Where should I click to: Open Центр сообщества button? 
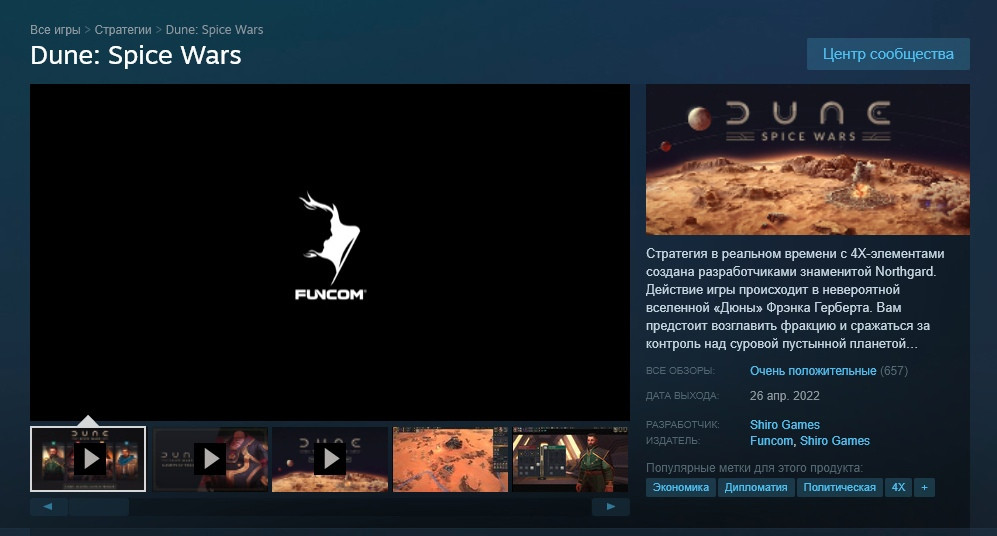point(888,54)
